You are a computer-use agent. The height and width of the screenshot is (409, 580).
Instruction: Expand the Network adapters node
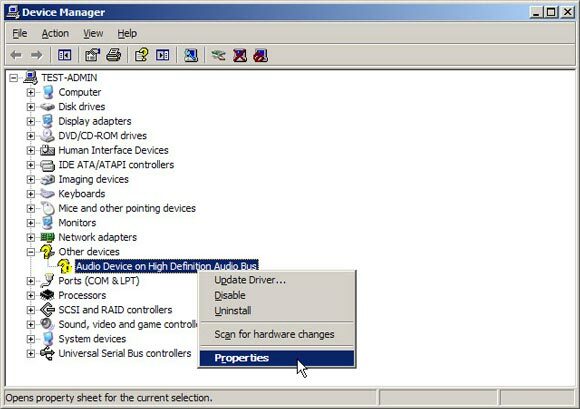tap(31, 237)
